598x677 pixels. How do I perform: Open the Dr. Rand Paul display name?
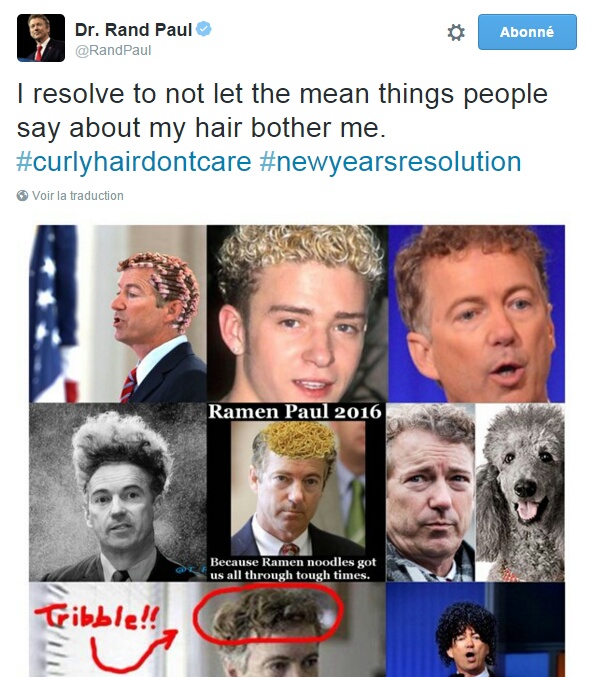click(133, 30)
